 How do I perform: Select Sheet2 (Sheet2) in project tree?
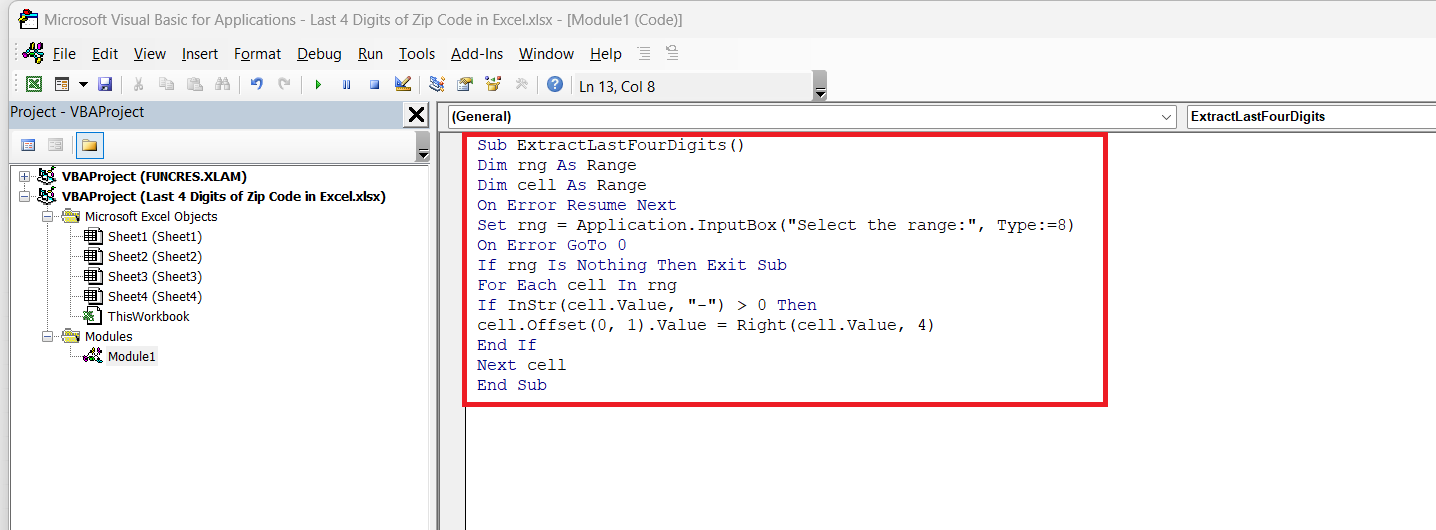tap(155, 257)
